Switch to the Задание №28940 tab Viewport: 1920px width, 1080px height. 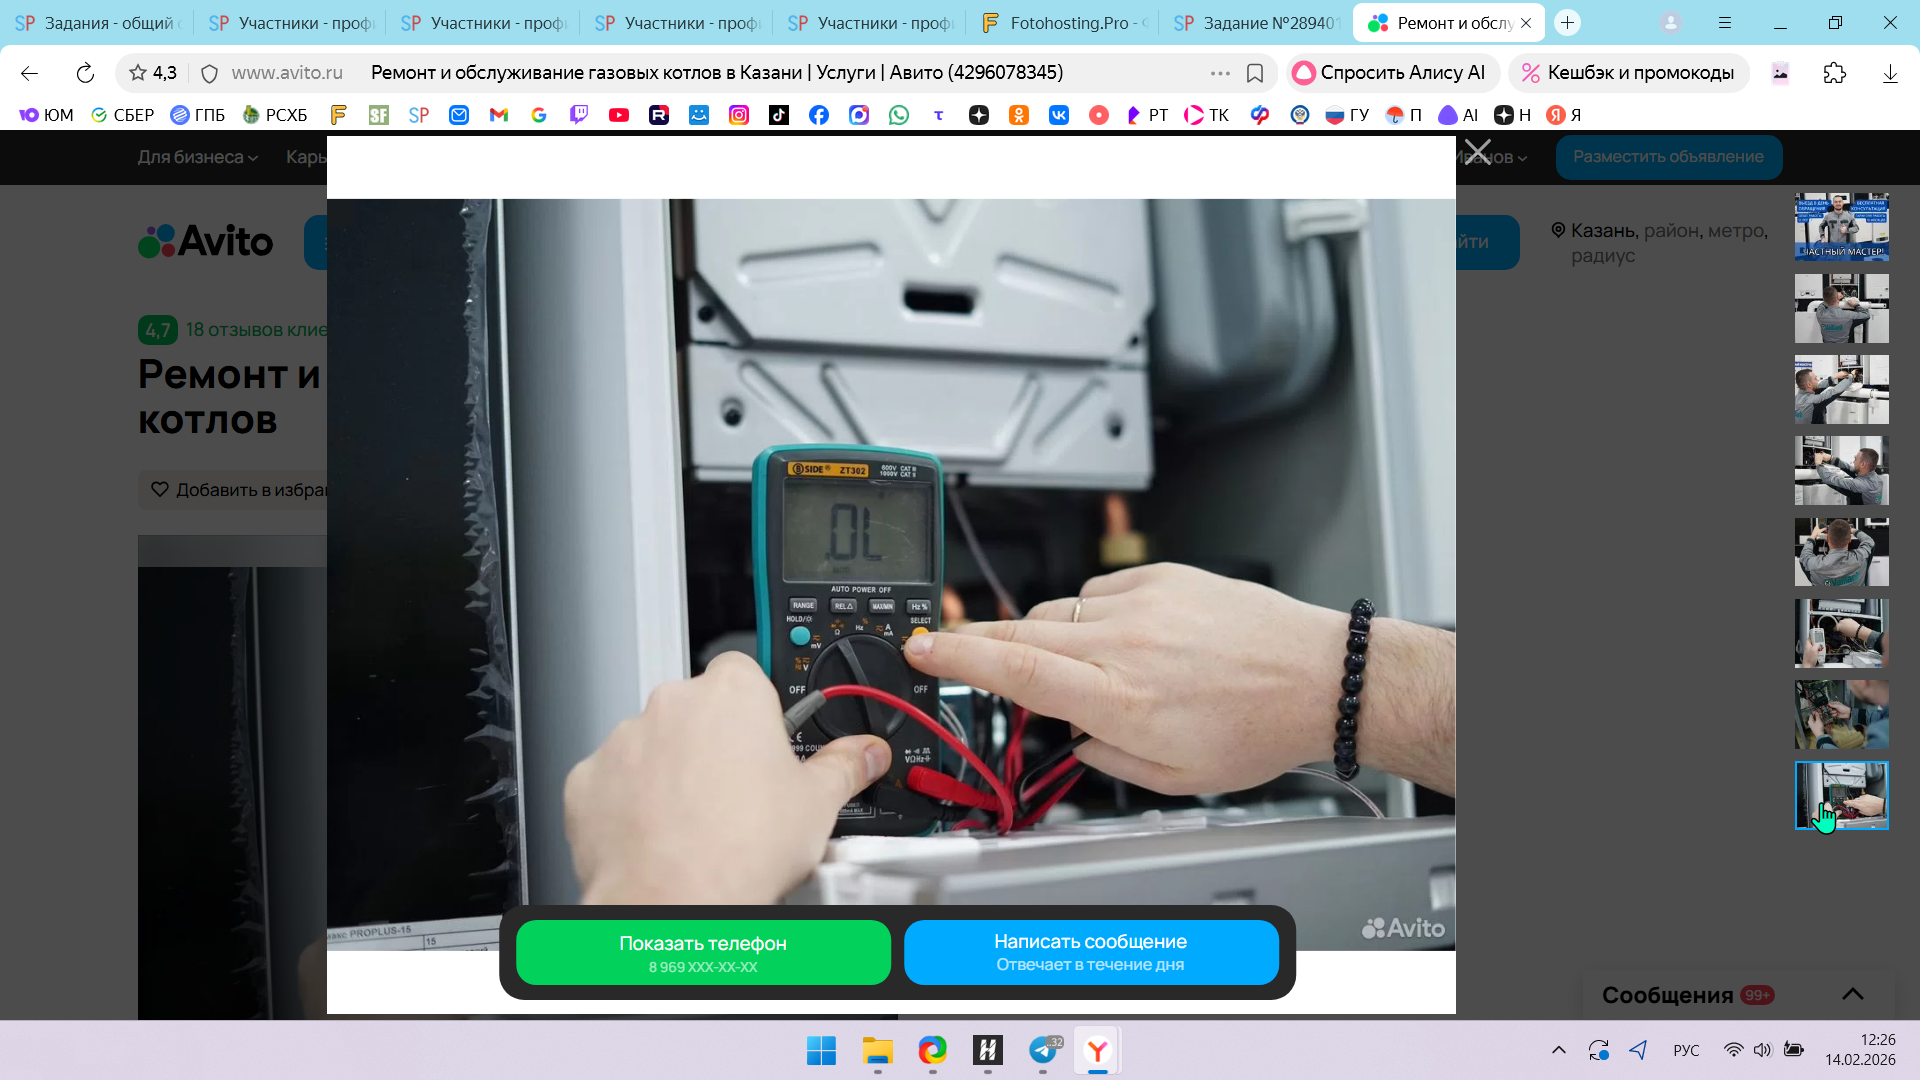(1258, 23)
